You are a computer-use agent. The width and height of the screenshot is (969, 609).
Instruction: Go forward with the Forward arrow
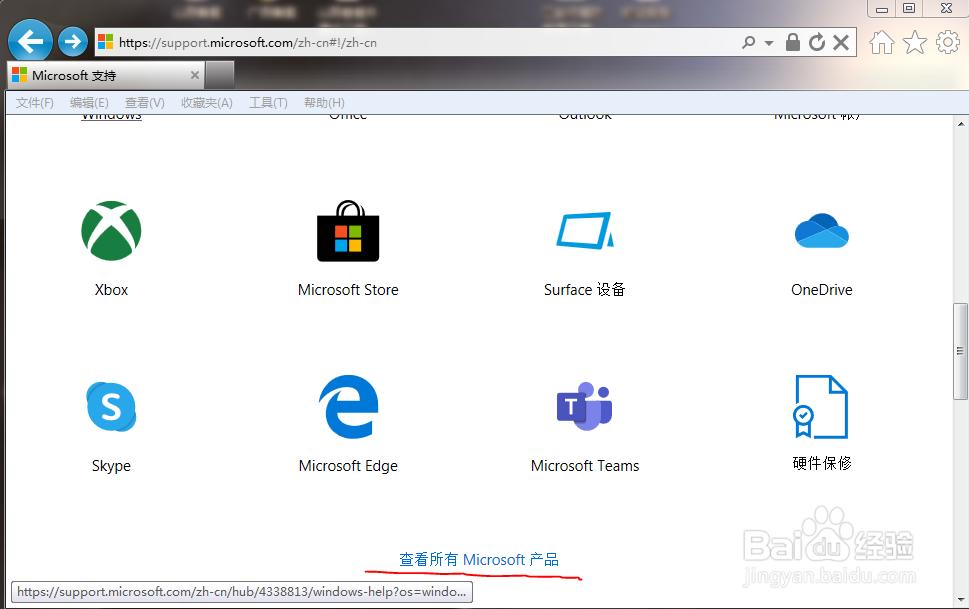(73, 42)
